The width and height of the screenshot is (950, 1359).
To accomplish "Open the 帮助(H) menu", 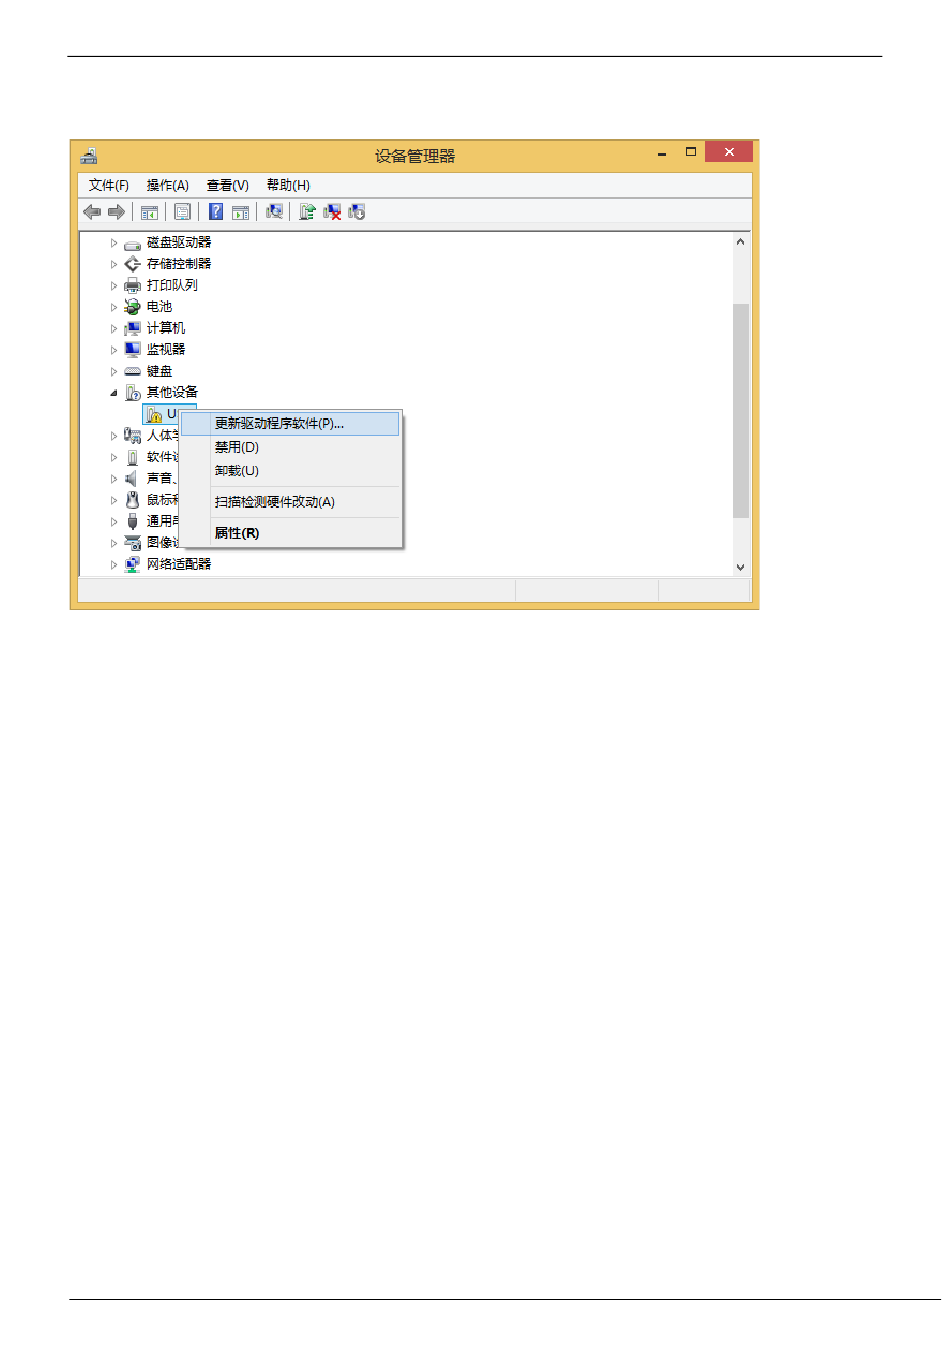I will click(288, 185).
